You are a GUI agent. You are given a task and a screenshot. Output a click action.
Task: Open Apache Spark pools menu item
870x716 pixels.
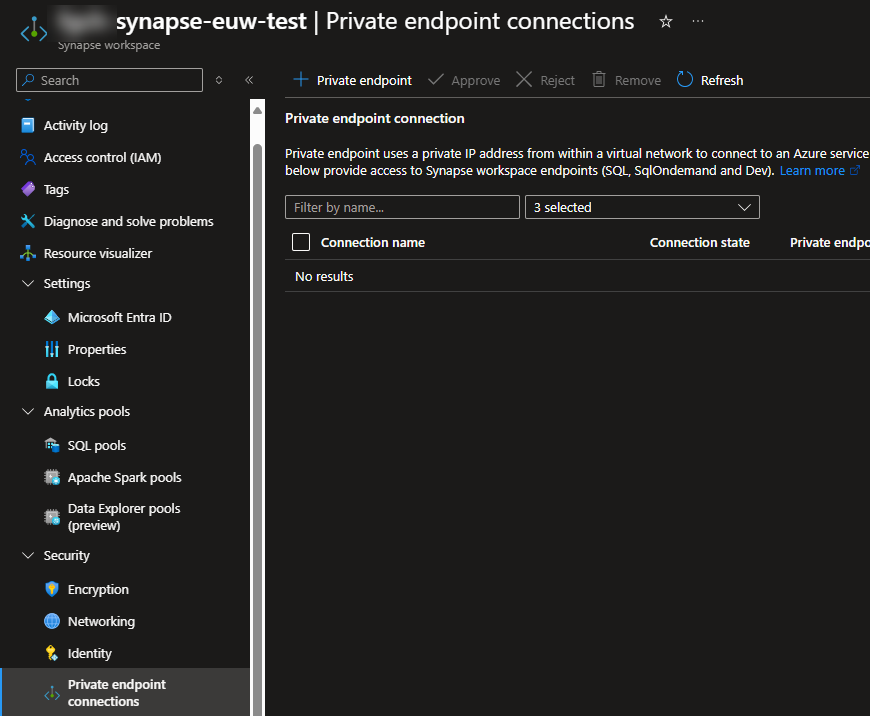[125, 477]
